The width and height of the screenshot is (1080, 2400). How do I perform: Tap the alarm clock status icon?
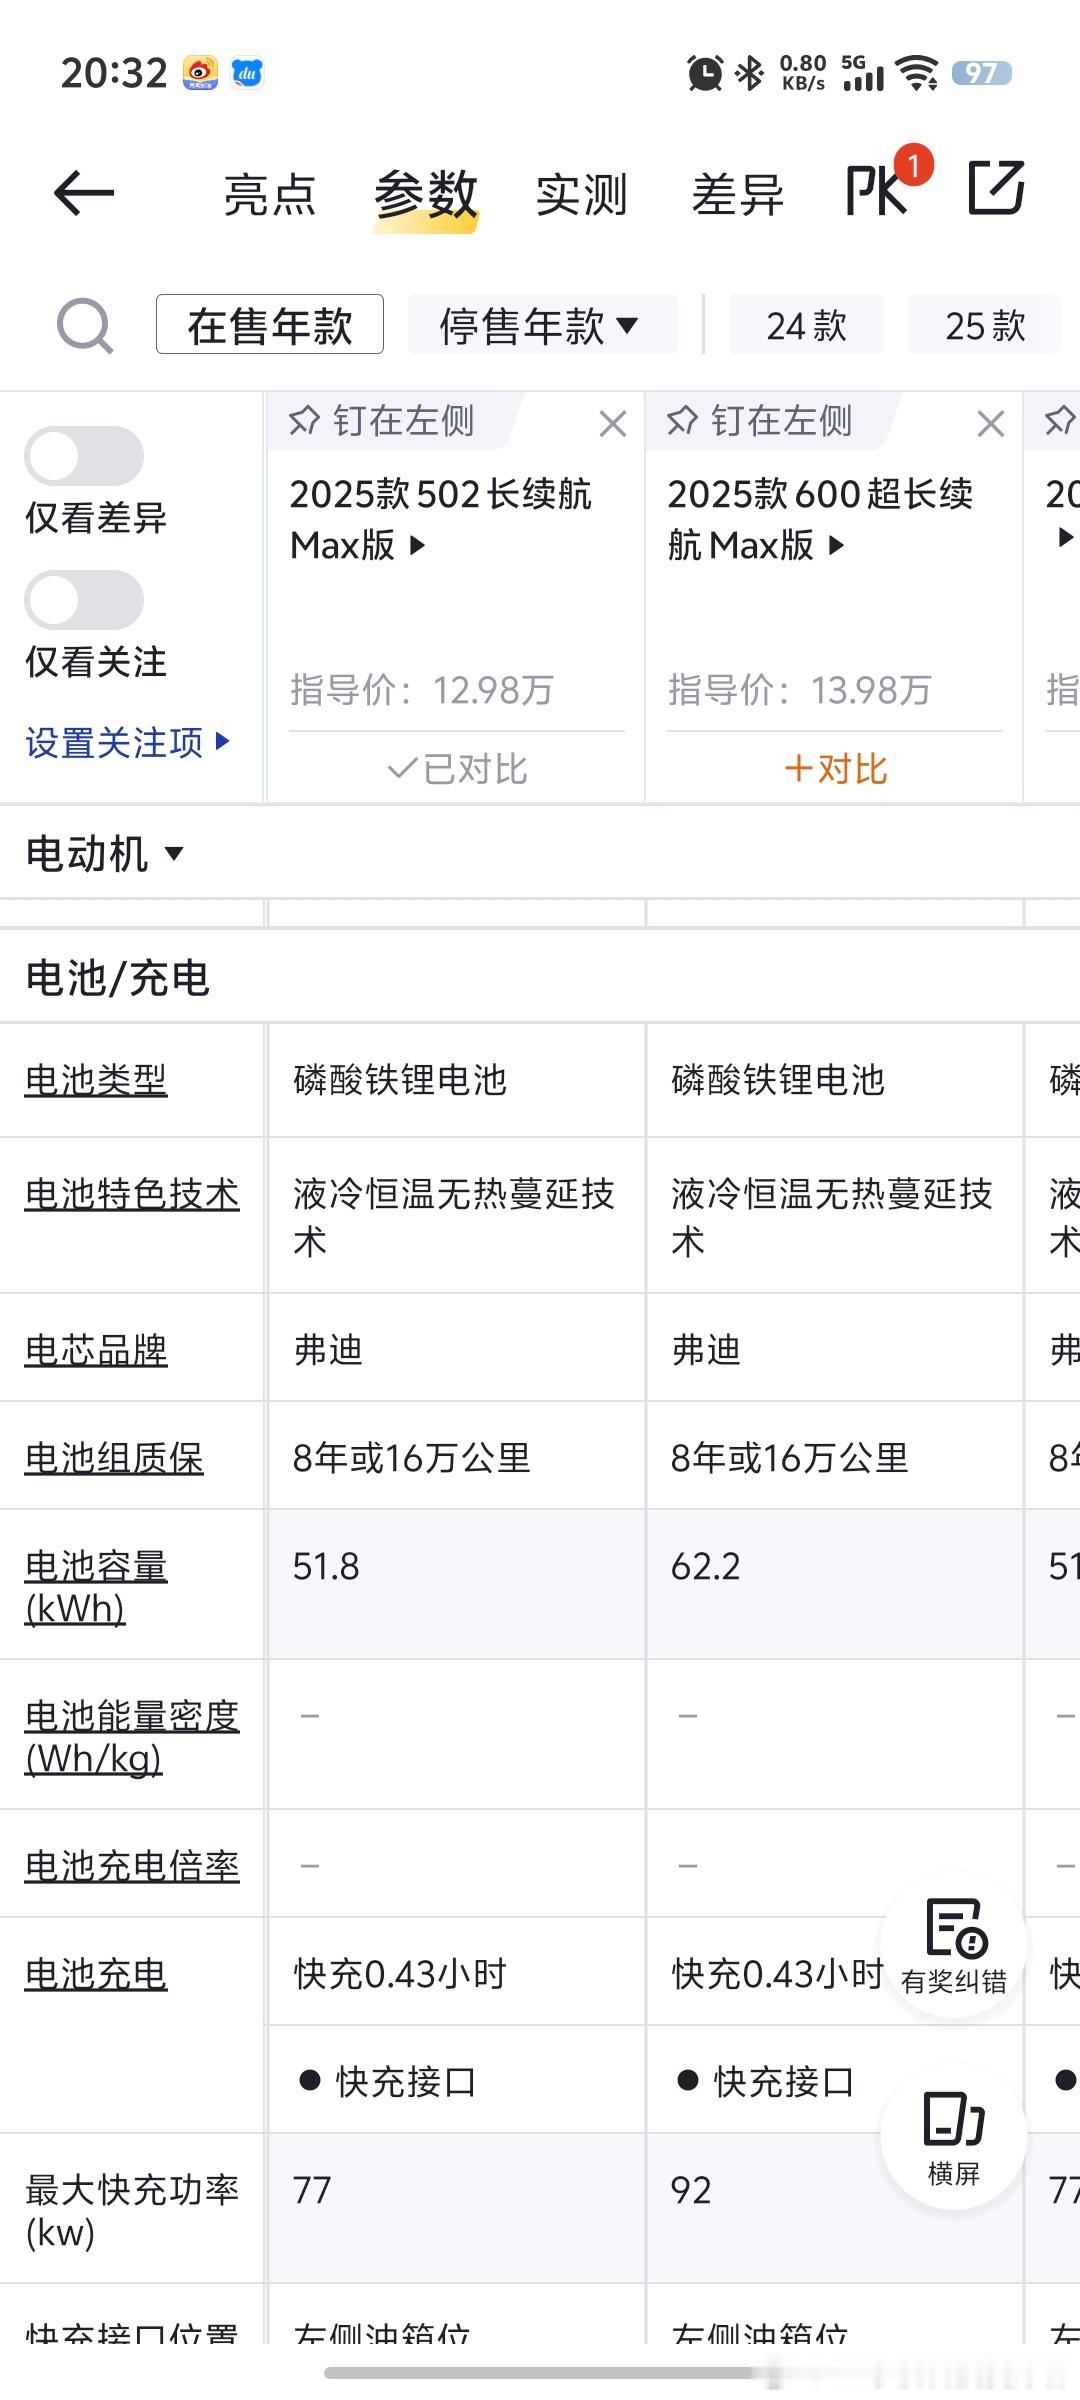pyautogui.click(x=705, y=73)
